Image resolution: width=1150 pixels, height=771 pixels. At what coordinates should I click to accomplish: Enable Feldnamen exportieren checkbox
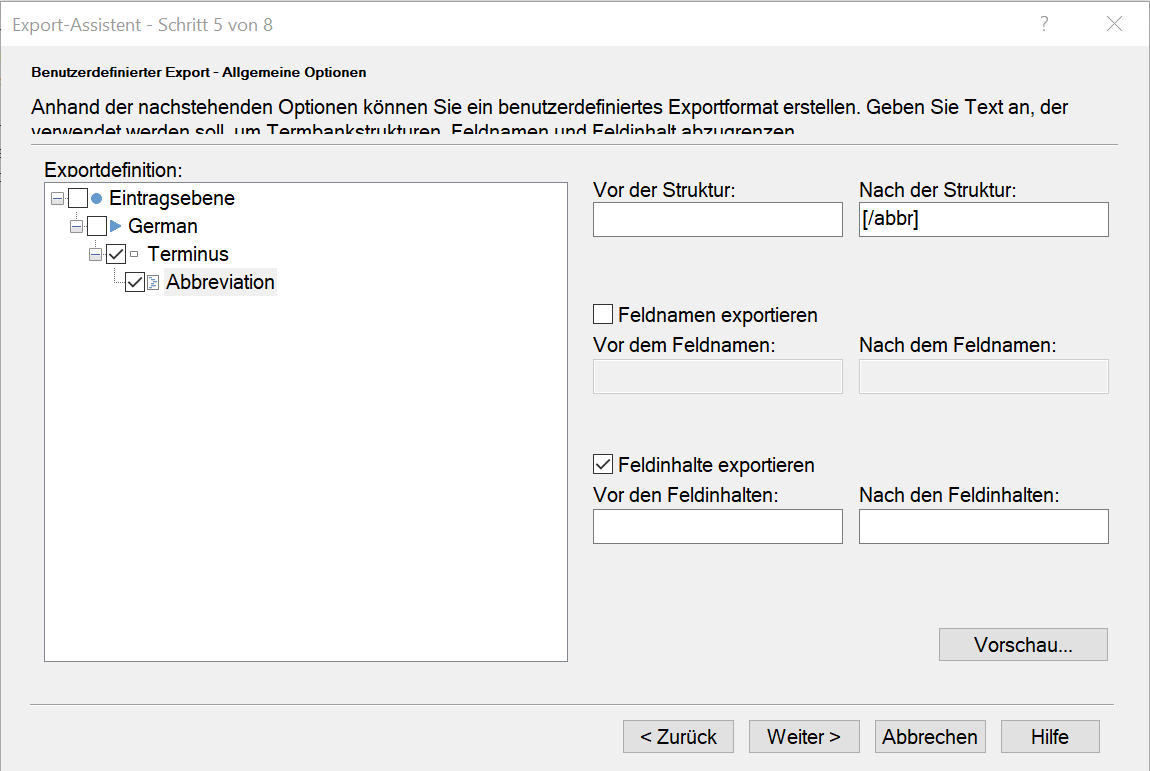click(x=603, y=314)
